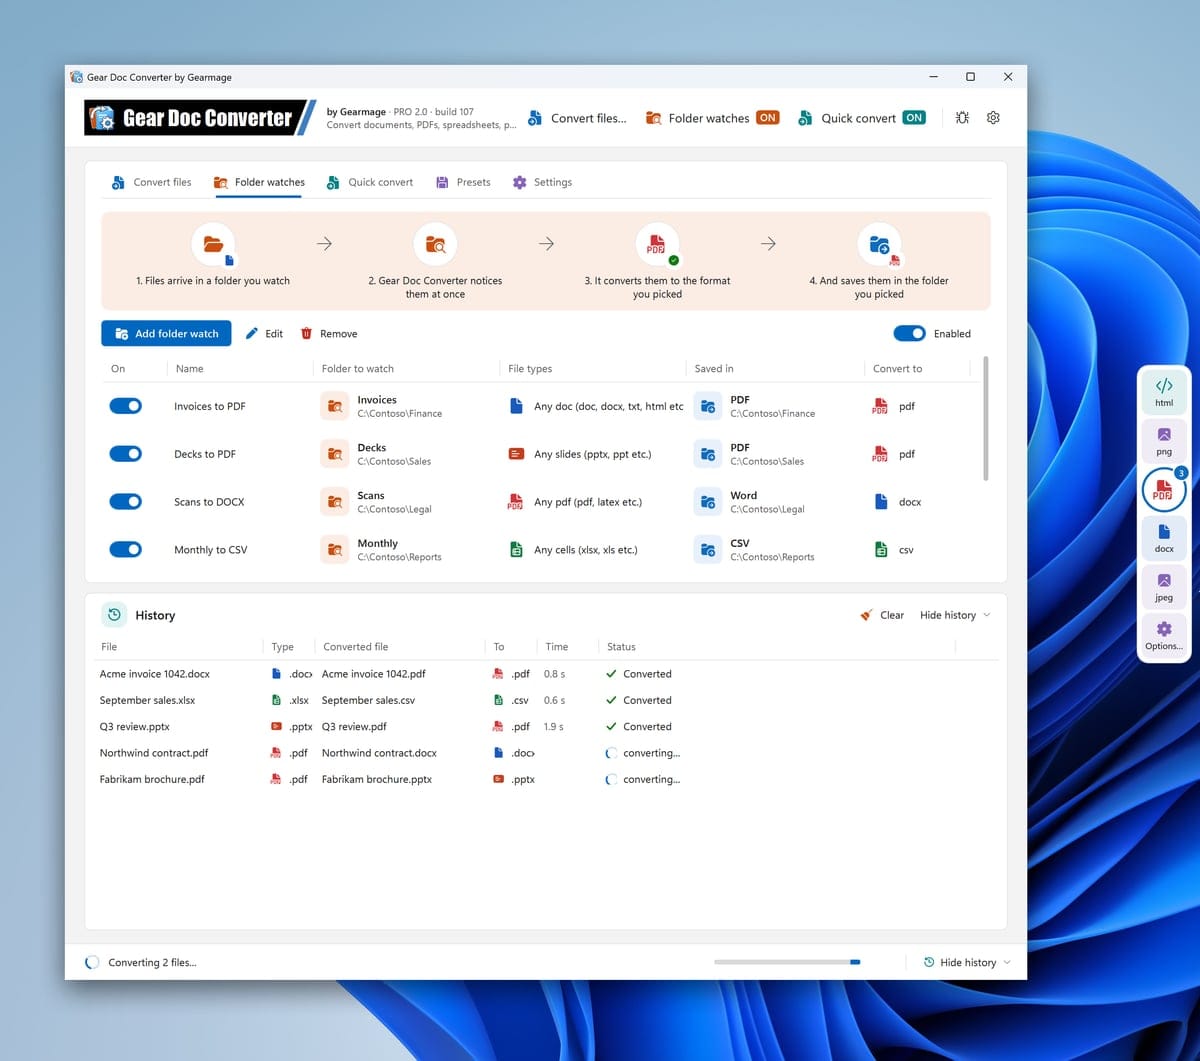
Task: Open the Presets tab
Action: [x=463, y=182]
